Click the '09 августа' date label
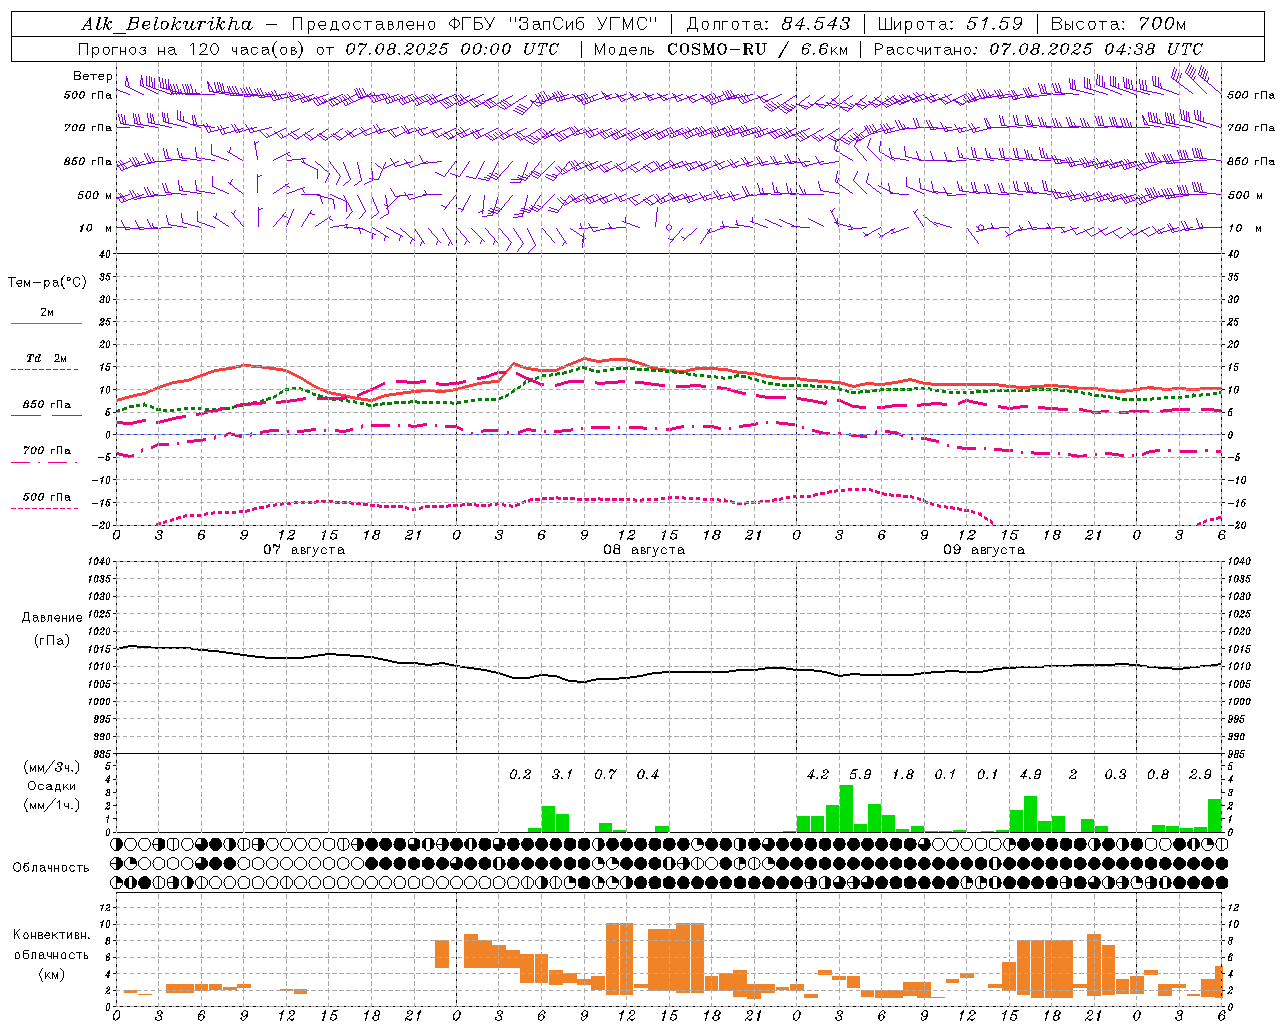This screenshot has height=1024, width=1280. [984, 550]
